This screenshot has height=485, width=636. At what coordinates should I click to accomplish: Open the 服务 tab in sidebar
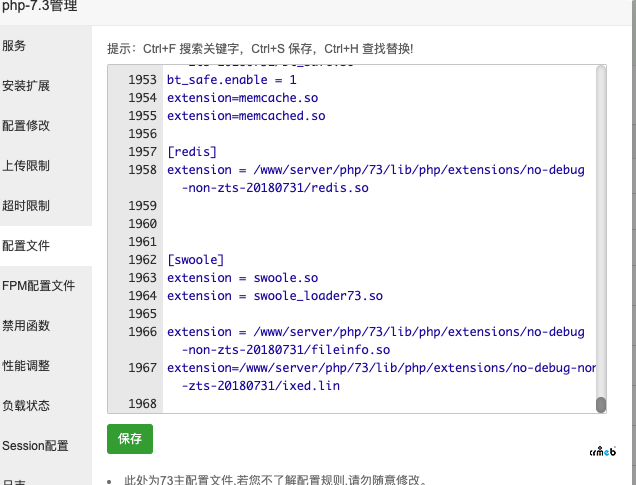click(15, 46)
